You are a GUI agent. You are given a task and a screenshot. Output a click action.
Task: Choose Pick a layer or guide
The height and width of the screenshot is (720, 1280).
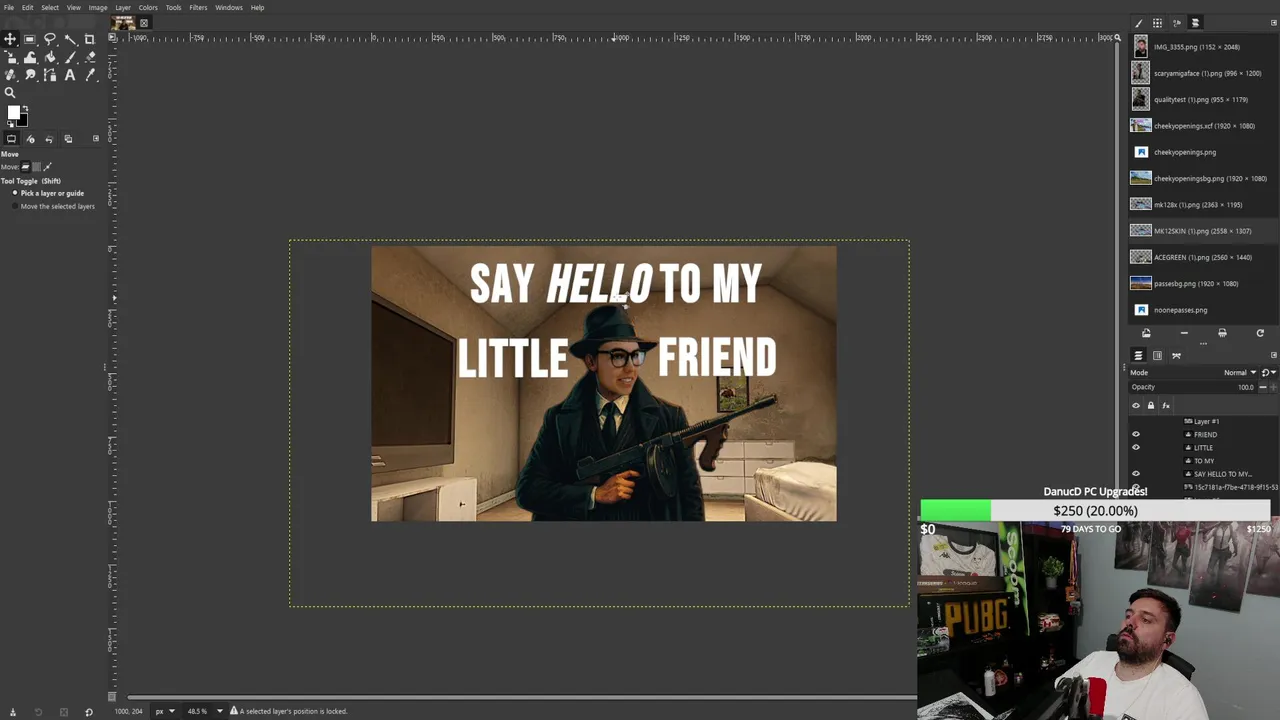[48, 193]
